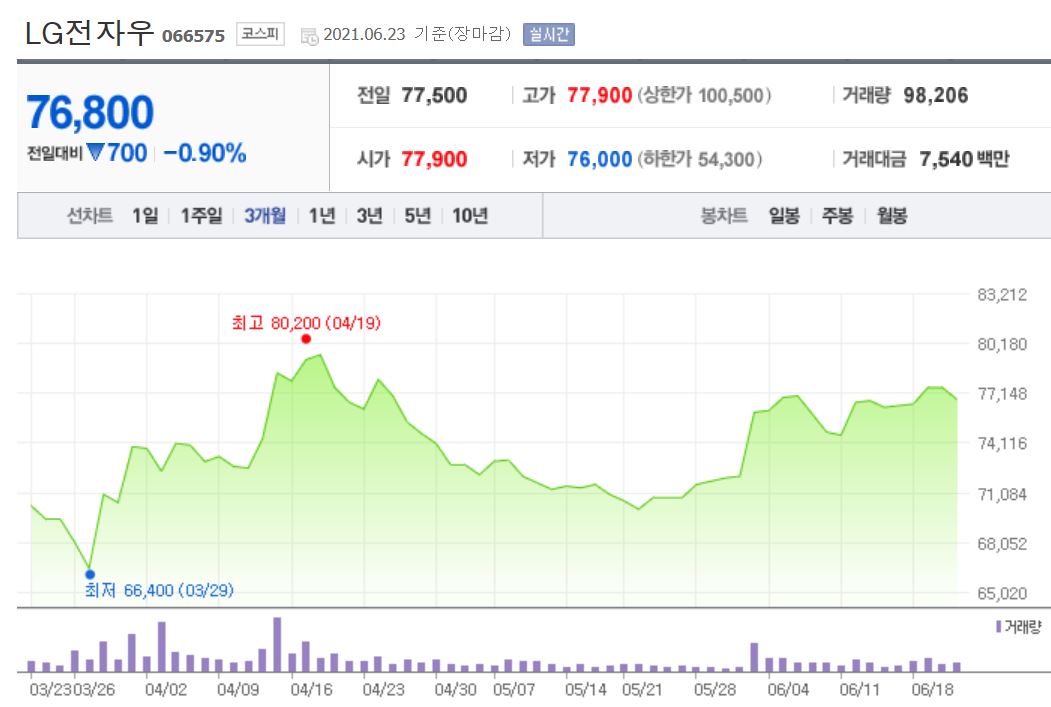Show the 10년 chart
Screen dimensions: 1051x707
[x=465, y=215]
